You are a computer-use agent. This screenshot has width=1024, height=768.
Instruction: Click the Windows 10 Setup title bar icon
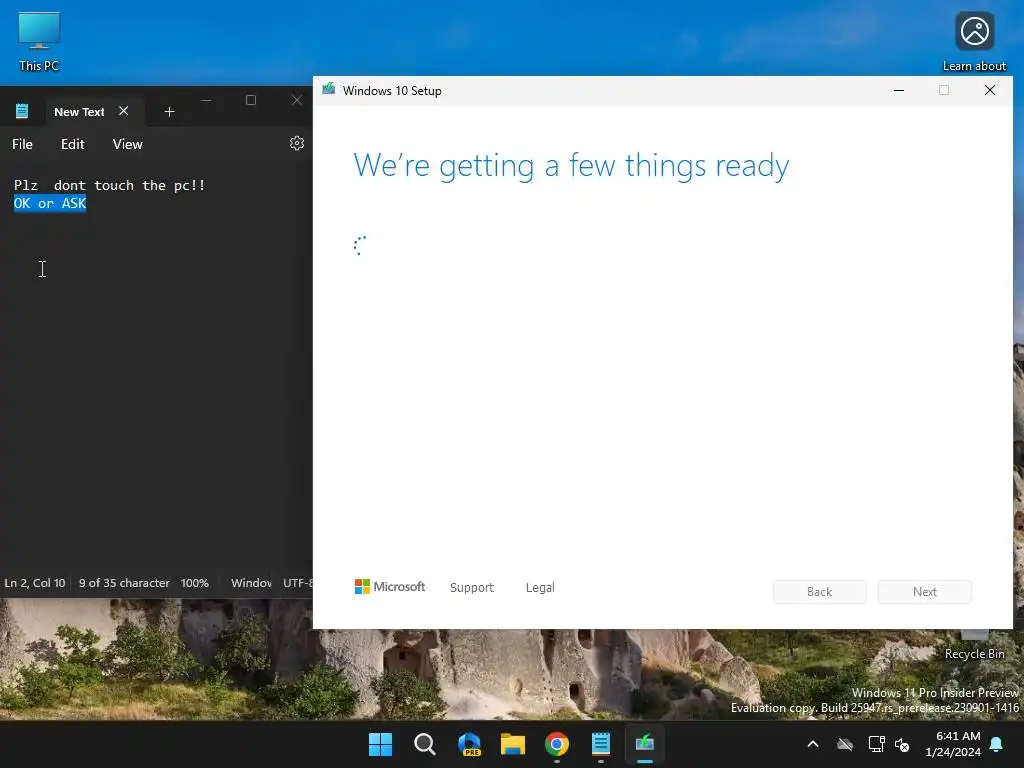(x=328, y=89)
